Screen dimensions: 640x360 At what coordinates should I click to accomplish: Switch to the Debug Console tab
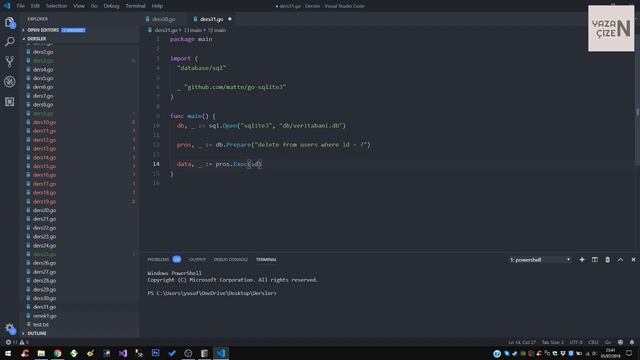click(x=231, y=260)
